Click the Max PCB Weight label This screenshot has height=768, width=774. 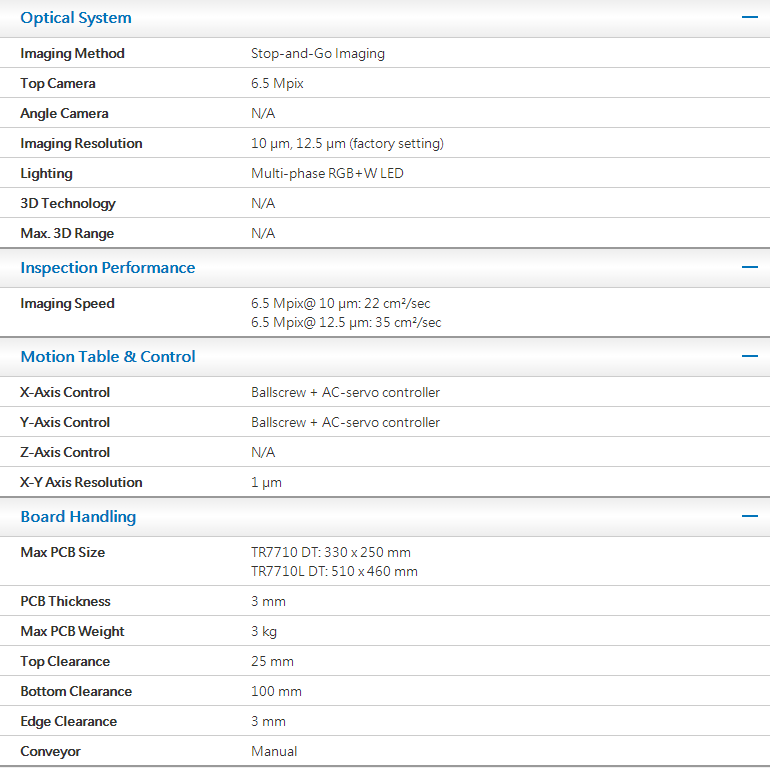(x=72, y=631)
